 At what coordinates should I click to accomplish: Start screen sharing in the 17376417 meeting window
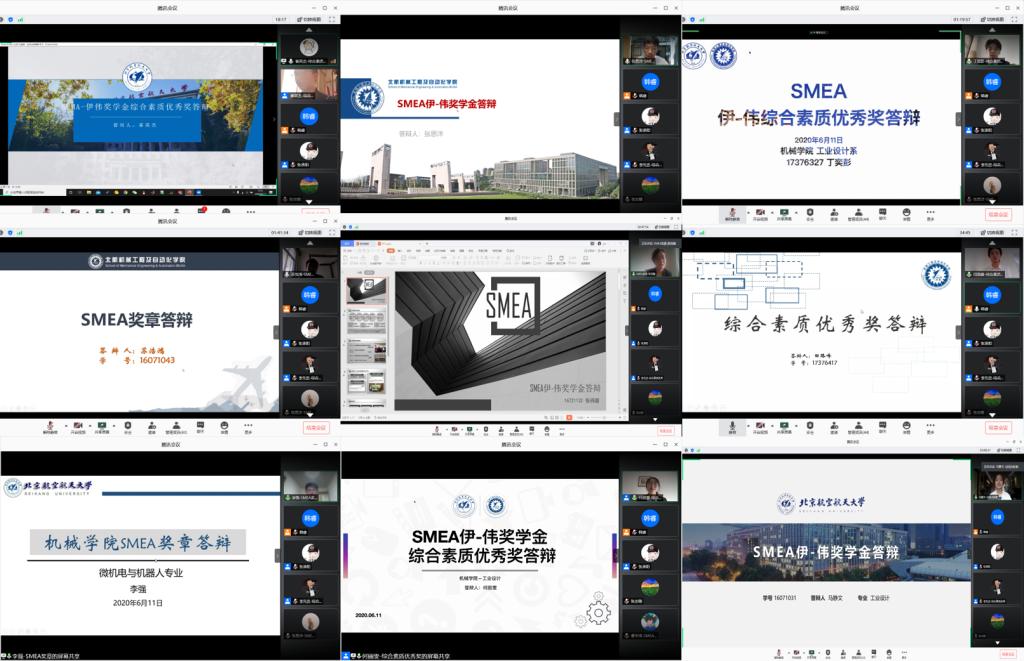point(784,427)
